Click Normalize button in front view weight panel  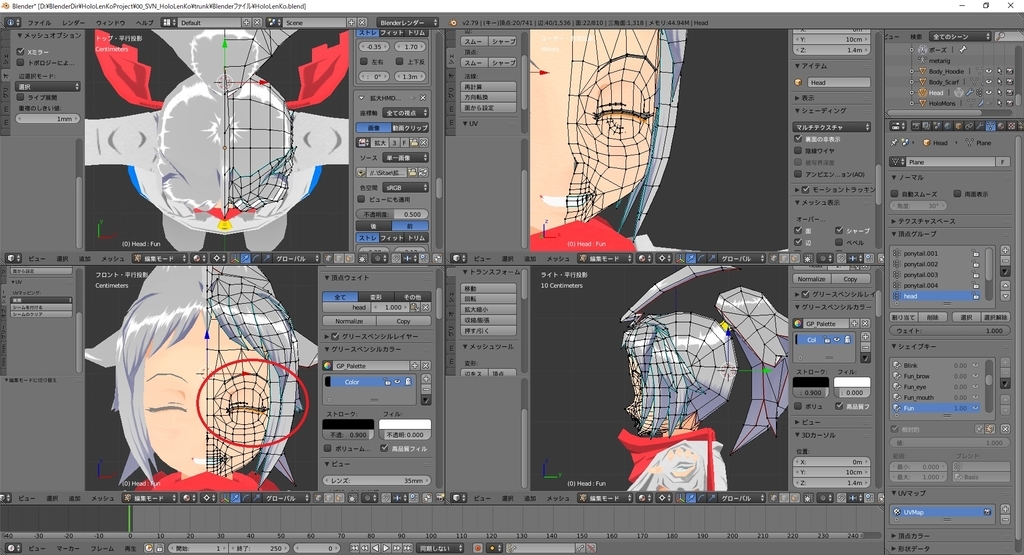tap(349, 321)
